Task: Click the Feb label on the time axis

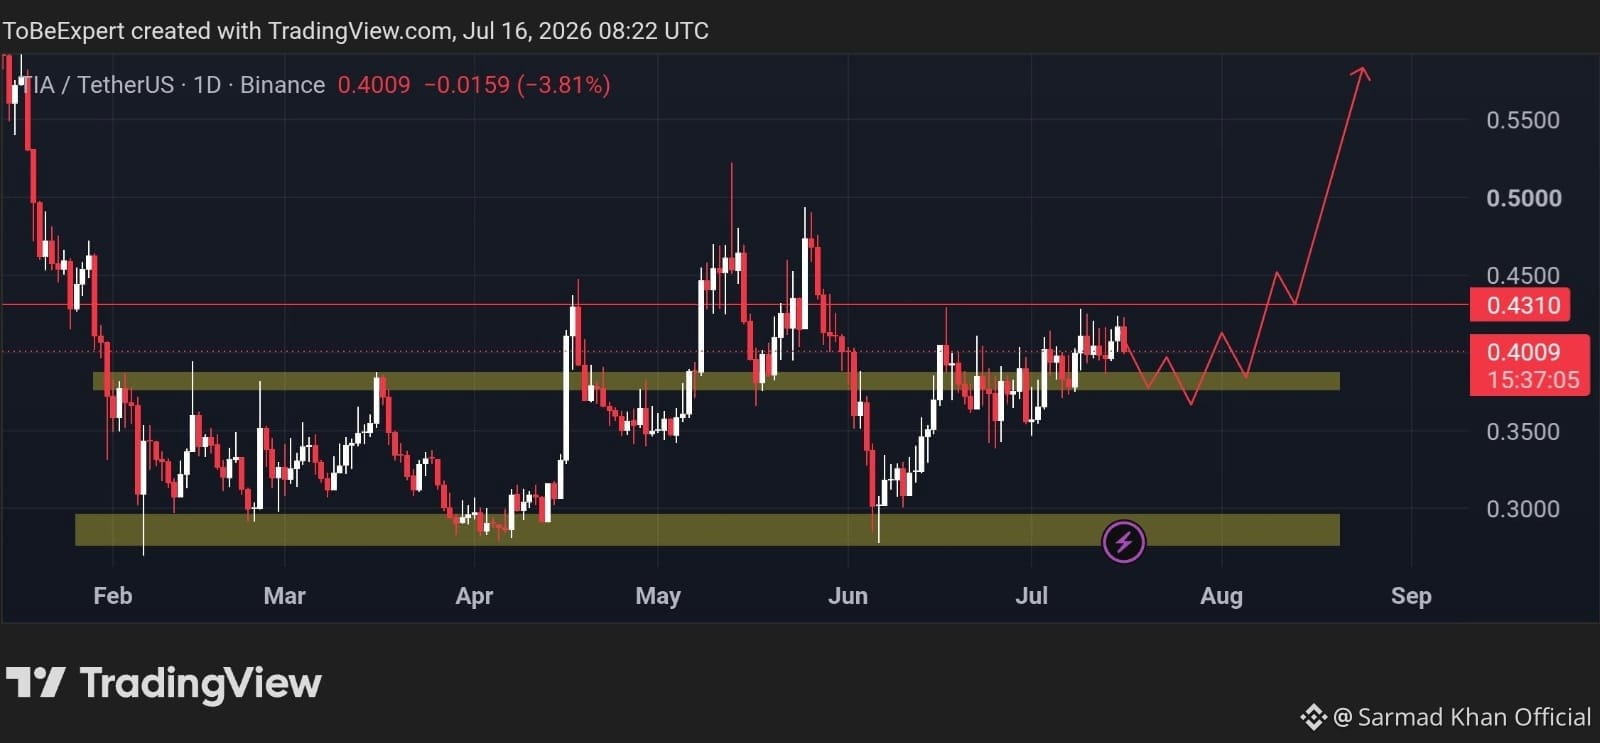Action: click(x=112, y=596)
